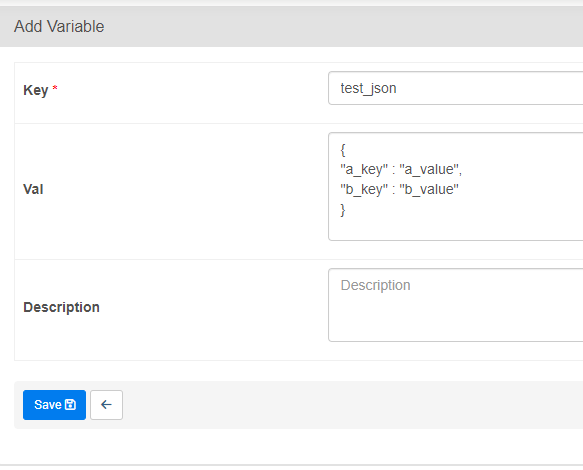Click the Val field label

coord(33,189)
